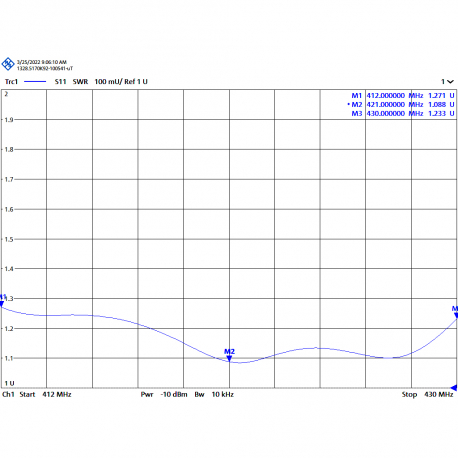The width and height of the screenshot is (458, 458).
Task: Select the M1 marker at trace start
Action: (x=2, y=304)
